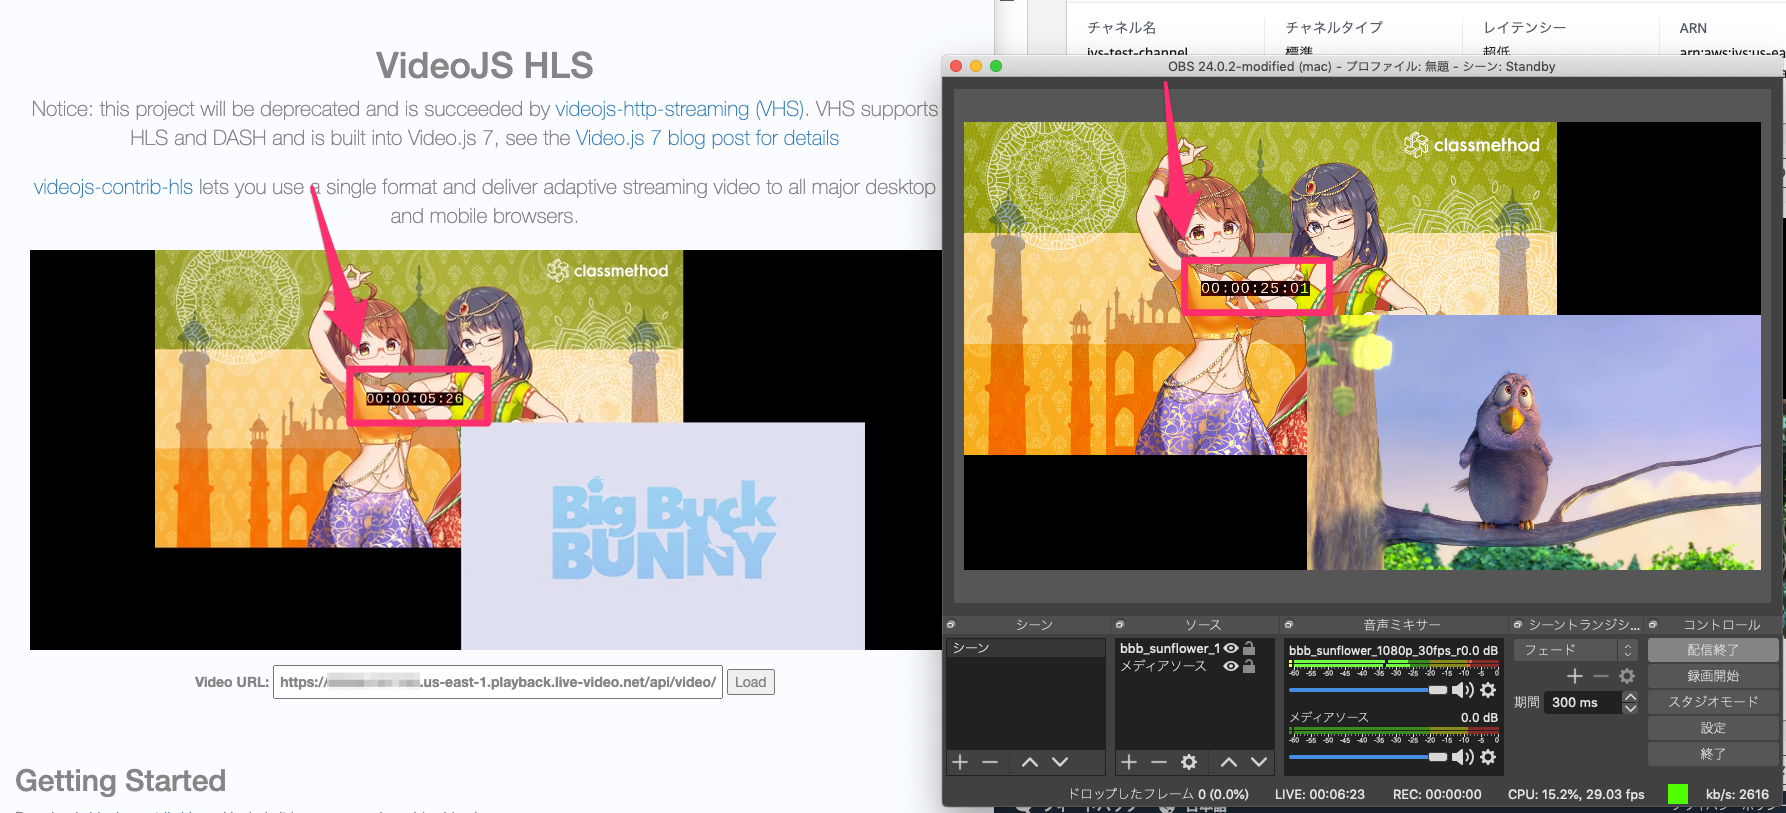This screenshot has width=1786, height=813.
Task: Open the フェード transition dropdown
Action: 1575,650
